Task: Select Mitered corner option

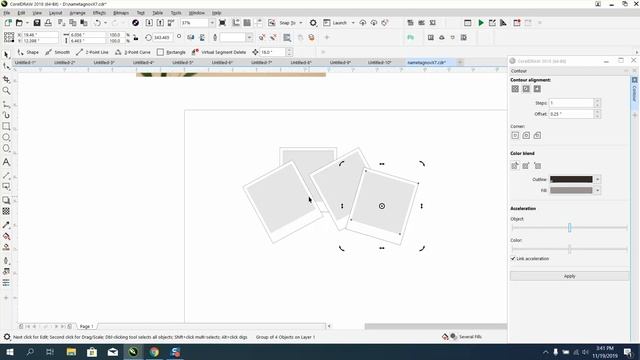Action: pyautogui.click(x=515, y=135)
